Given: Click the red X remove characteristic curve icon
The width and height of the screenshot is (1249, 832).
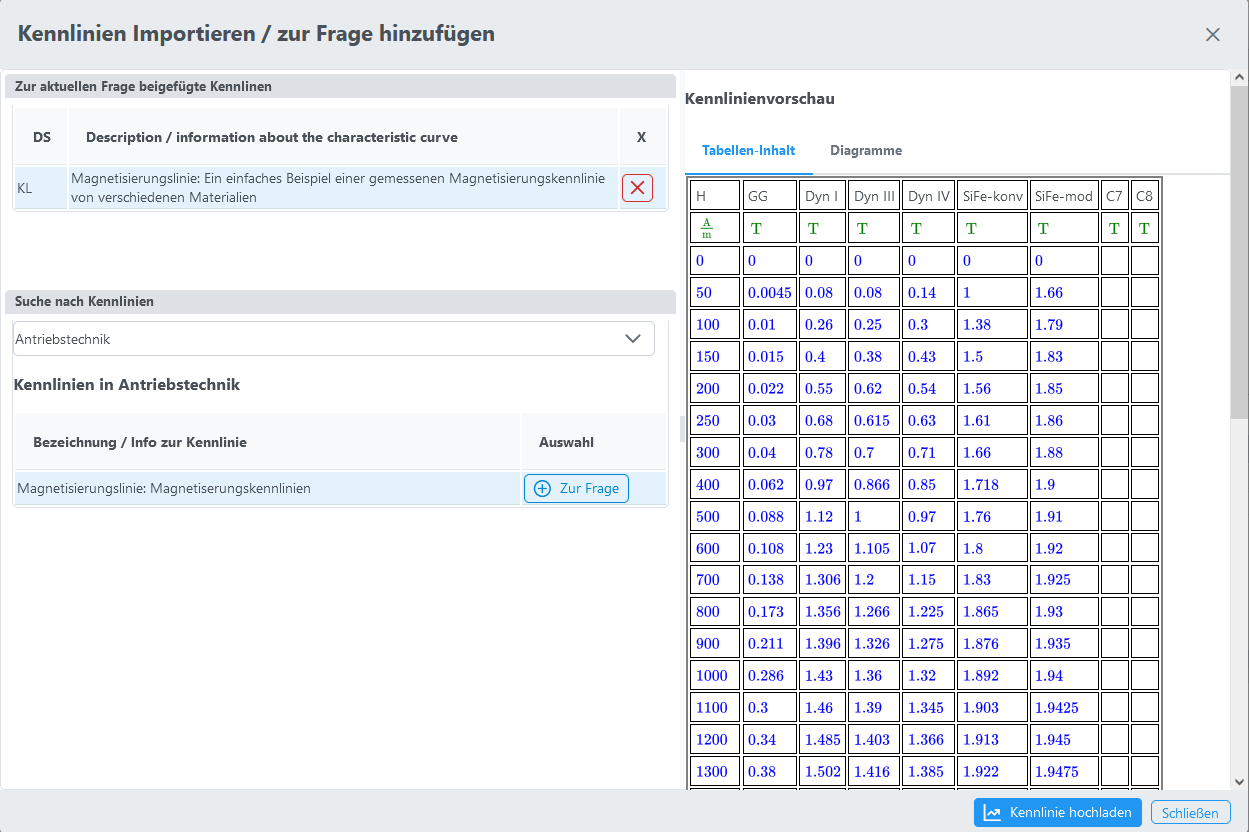Looking at the screenshot, I should coord(637,188).
